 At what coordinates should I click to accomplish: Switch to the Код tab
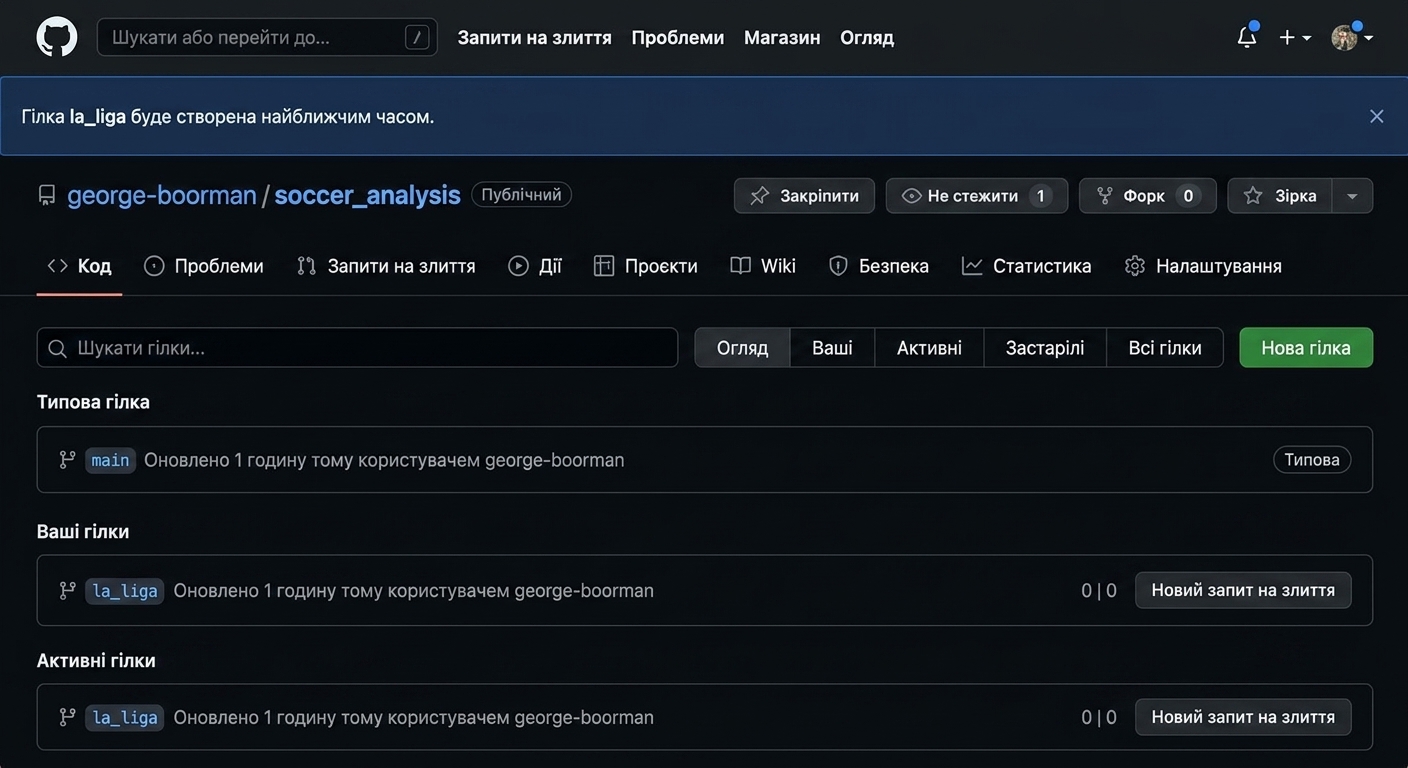coord(79,266)
